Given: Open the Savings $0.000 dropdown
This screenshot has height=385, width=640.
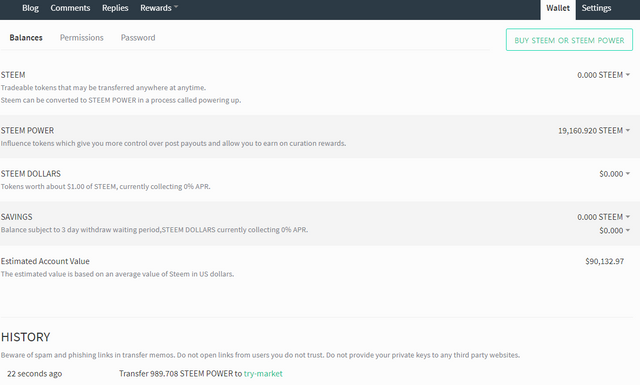Looking at the screenshot, I should [615, 231].
